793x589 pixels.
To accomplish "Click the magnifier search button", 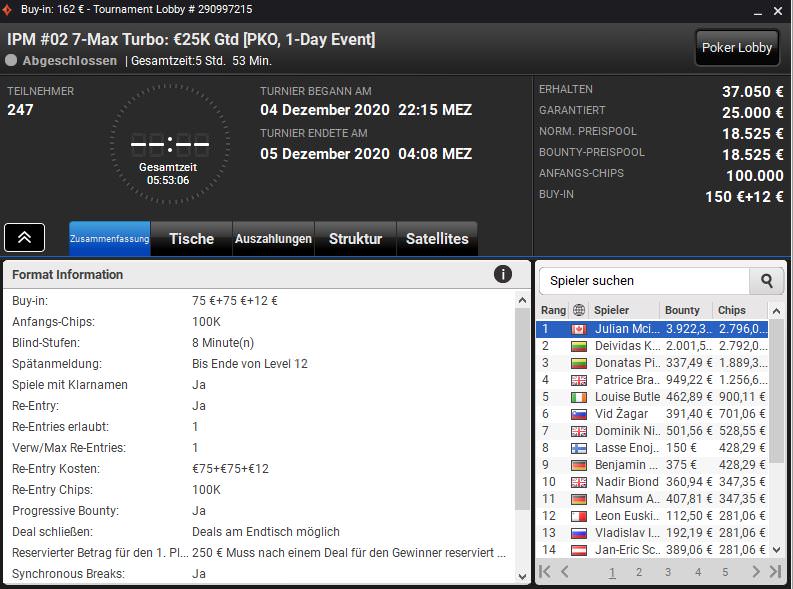I will point(767,281).
